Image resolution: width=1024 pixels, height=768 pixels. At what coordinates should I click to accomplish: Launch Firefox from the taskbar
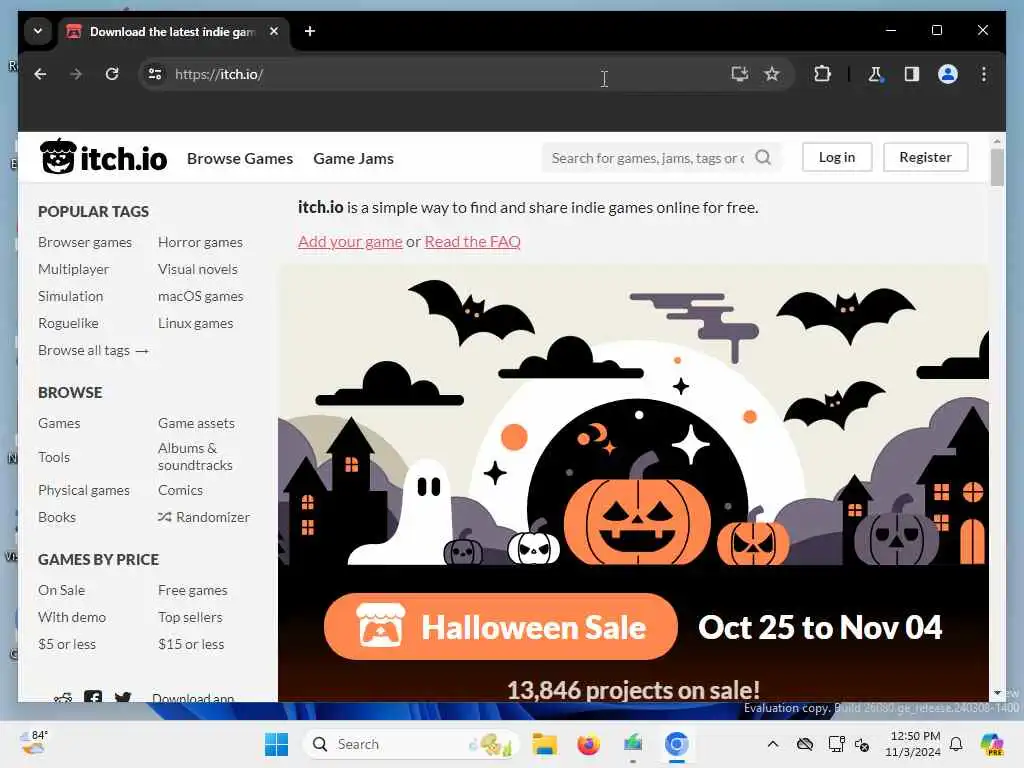588,744
